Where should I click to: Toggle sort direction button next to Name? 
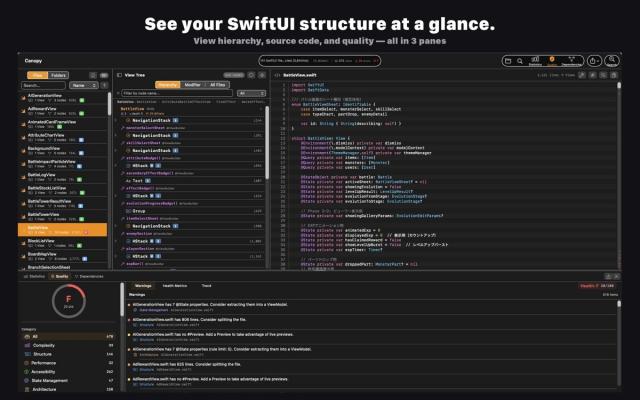click(104, 85)
